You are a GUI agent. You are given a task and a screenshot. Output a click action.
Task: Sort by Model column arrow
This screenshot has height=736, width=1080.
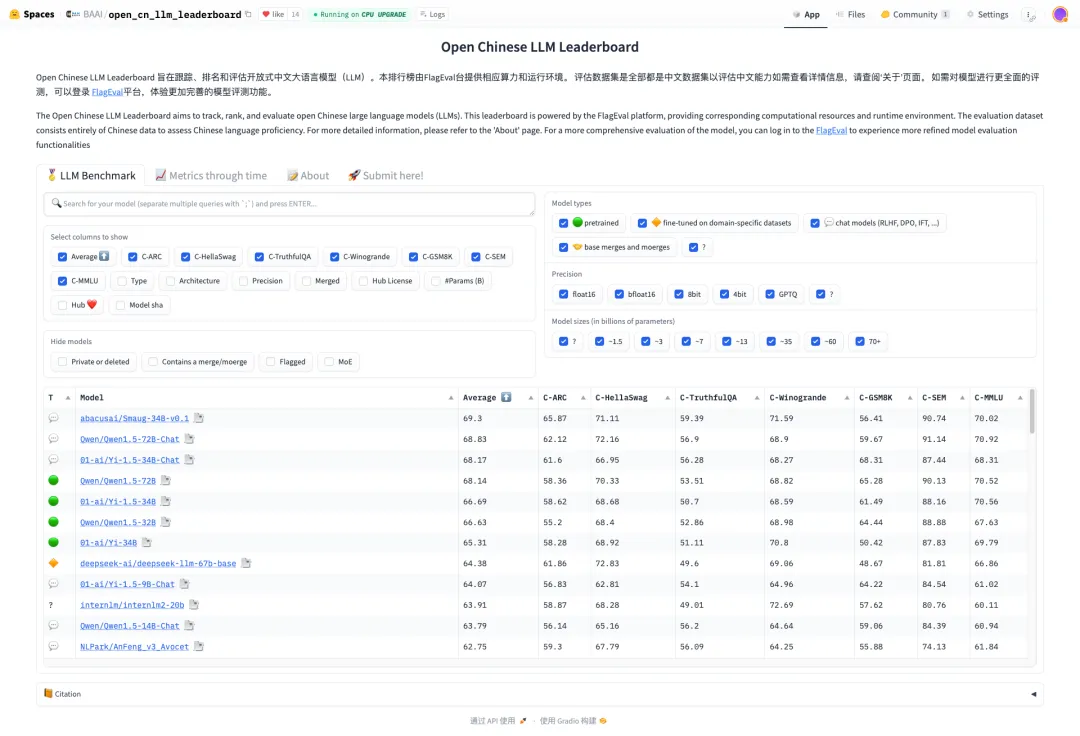(x=450, y=398)
